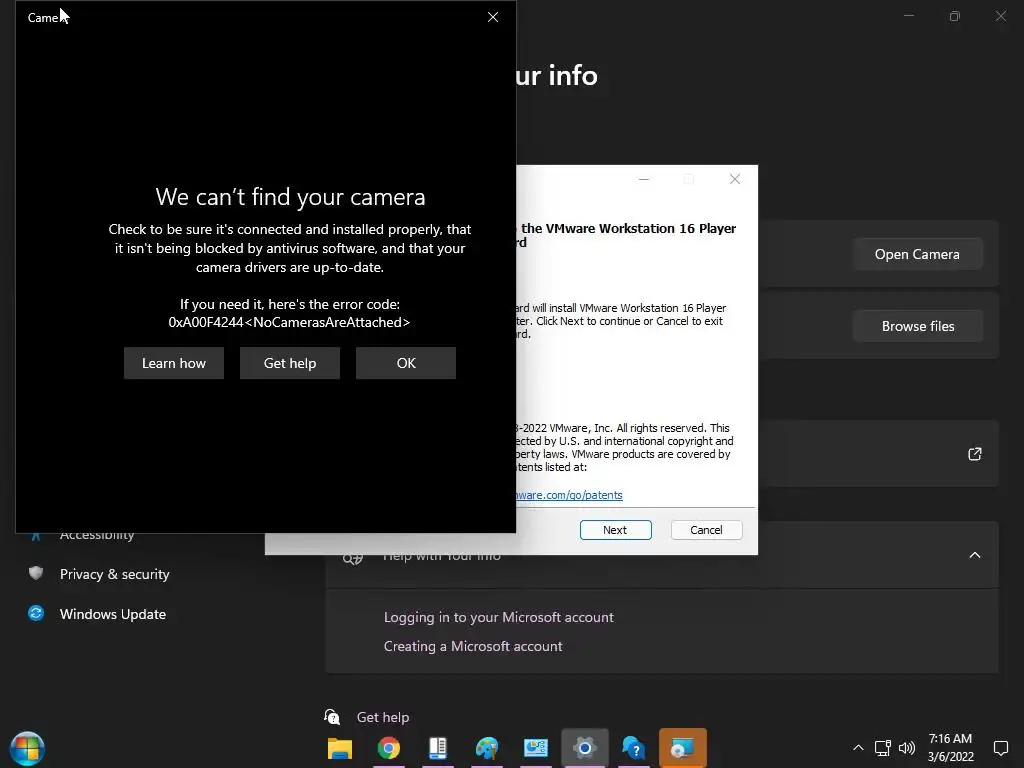The image size is (1024, 768).
Task: Switch to VMware installer taskbar icon
Action: [682, 748]
